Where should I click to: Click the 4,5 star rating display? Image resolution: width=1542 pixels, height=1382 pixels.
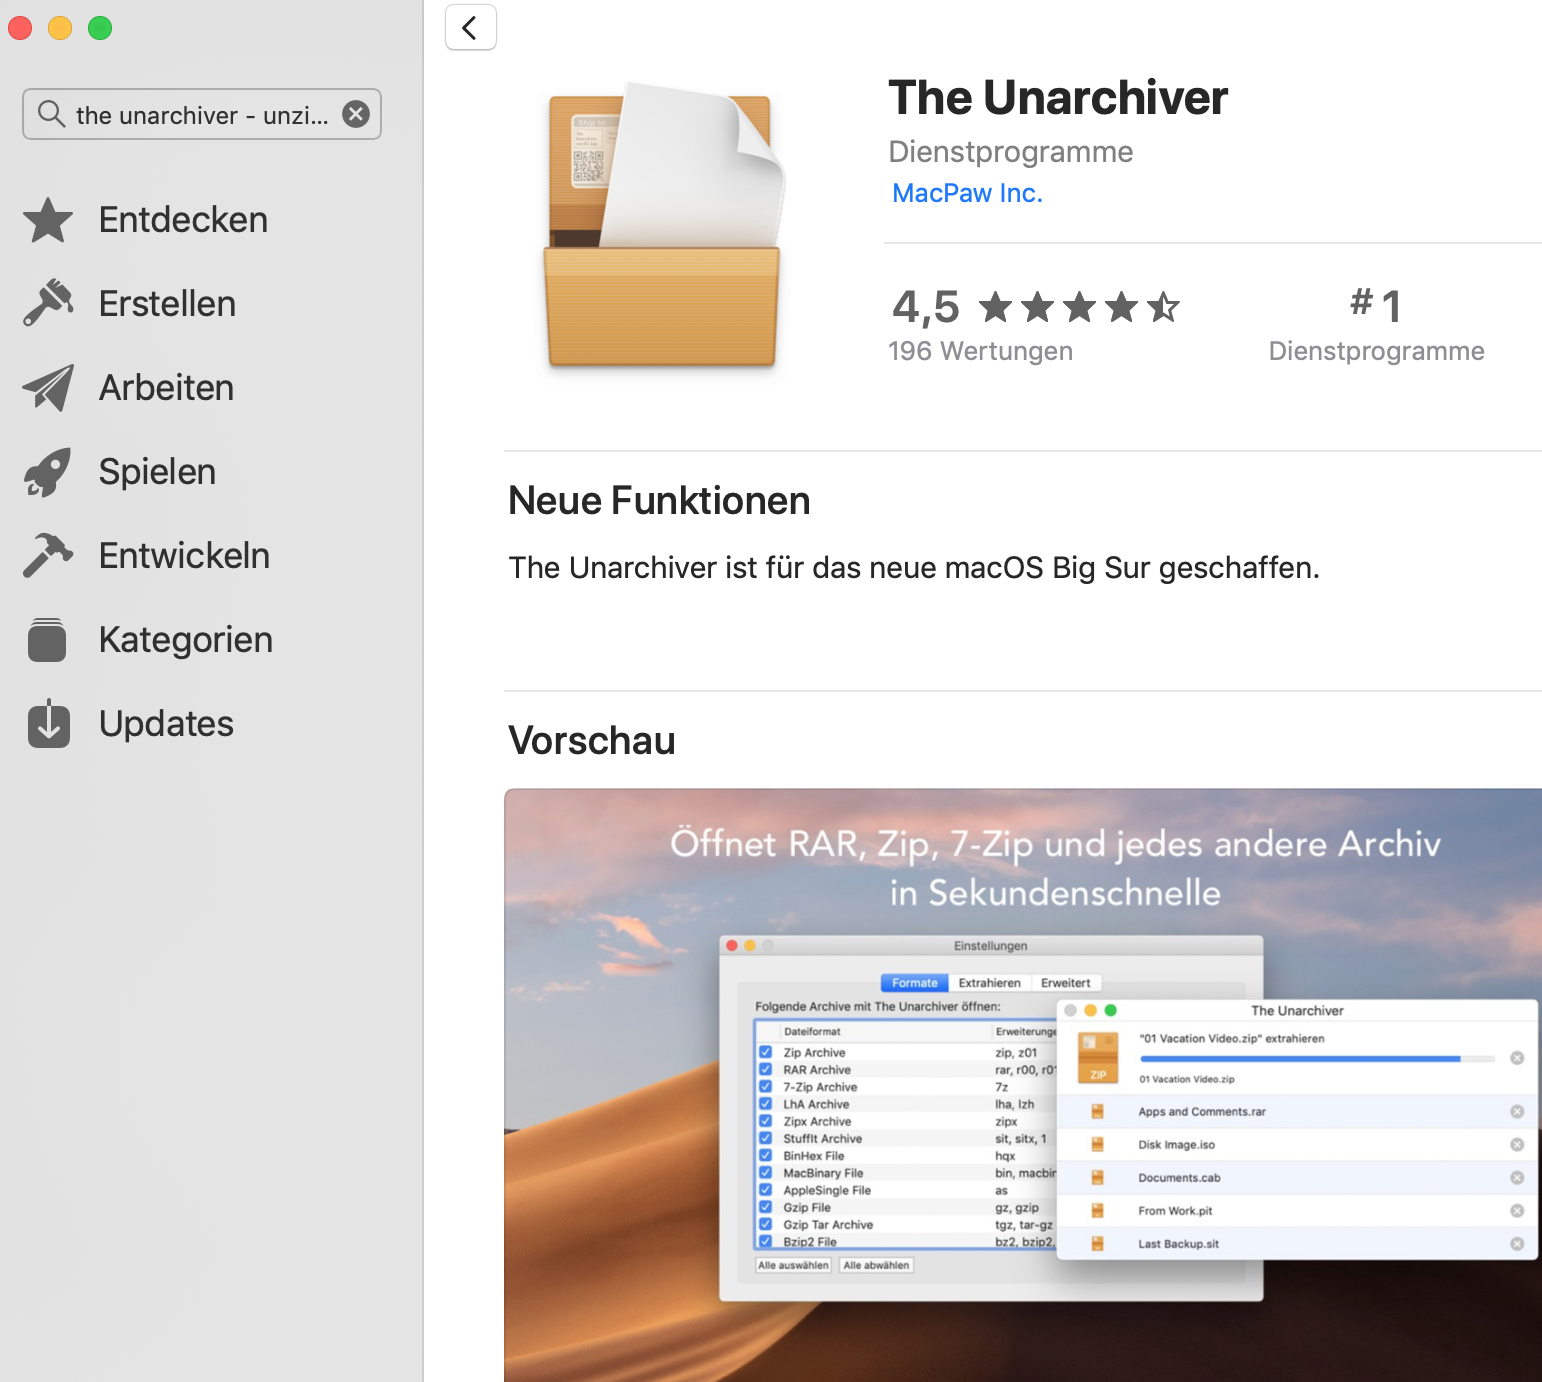click(1036, 307)
